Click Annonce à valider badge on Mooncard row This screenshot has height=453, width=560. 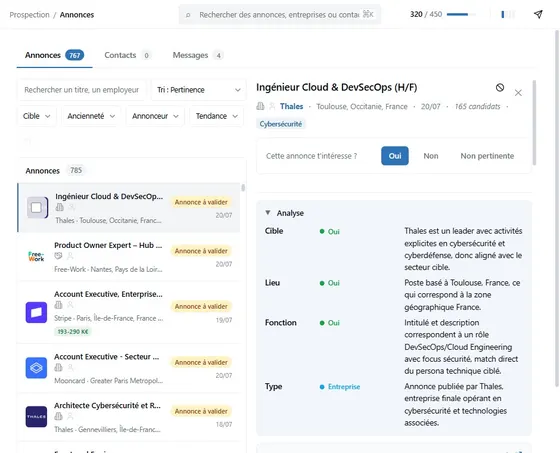[x=201, y=362]
